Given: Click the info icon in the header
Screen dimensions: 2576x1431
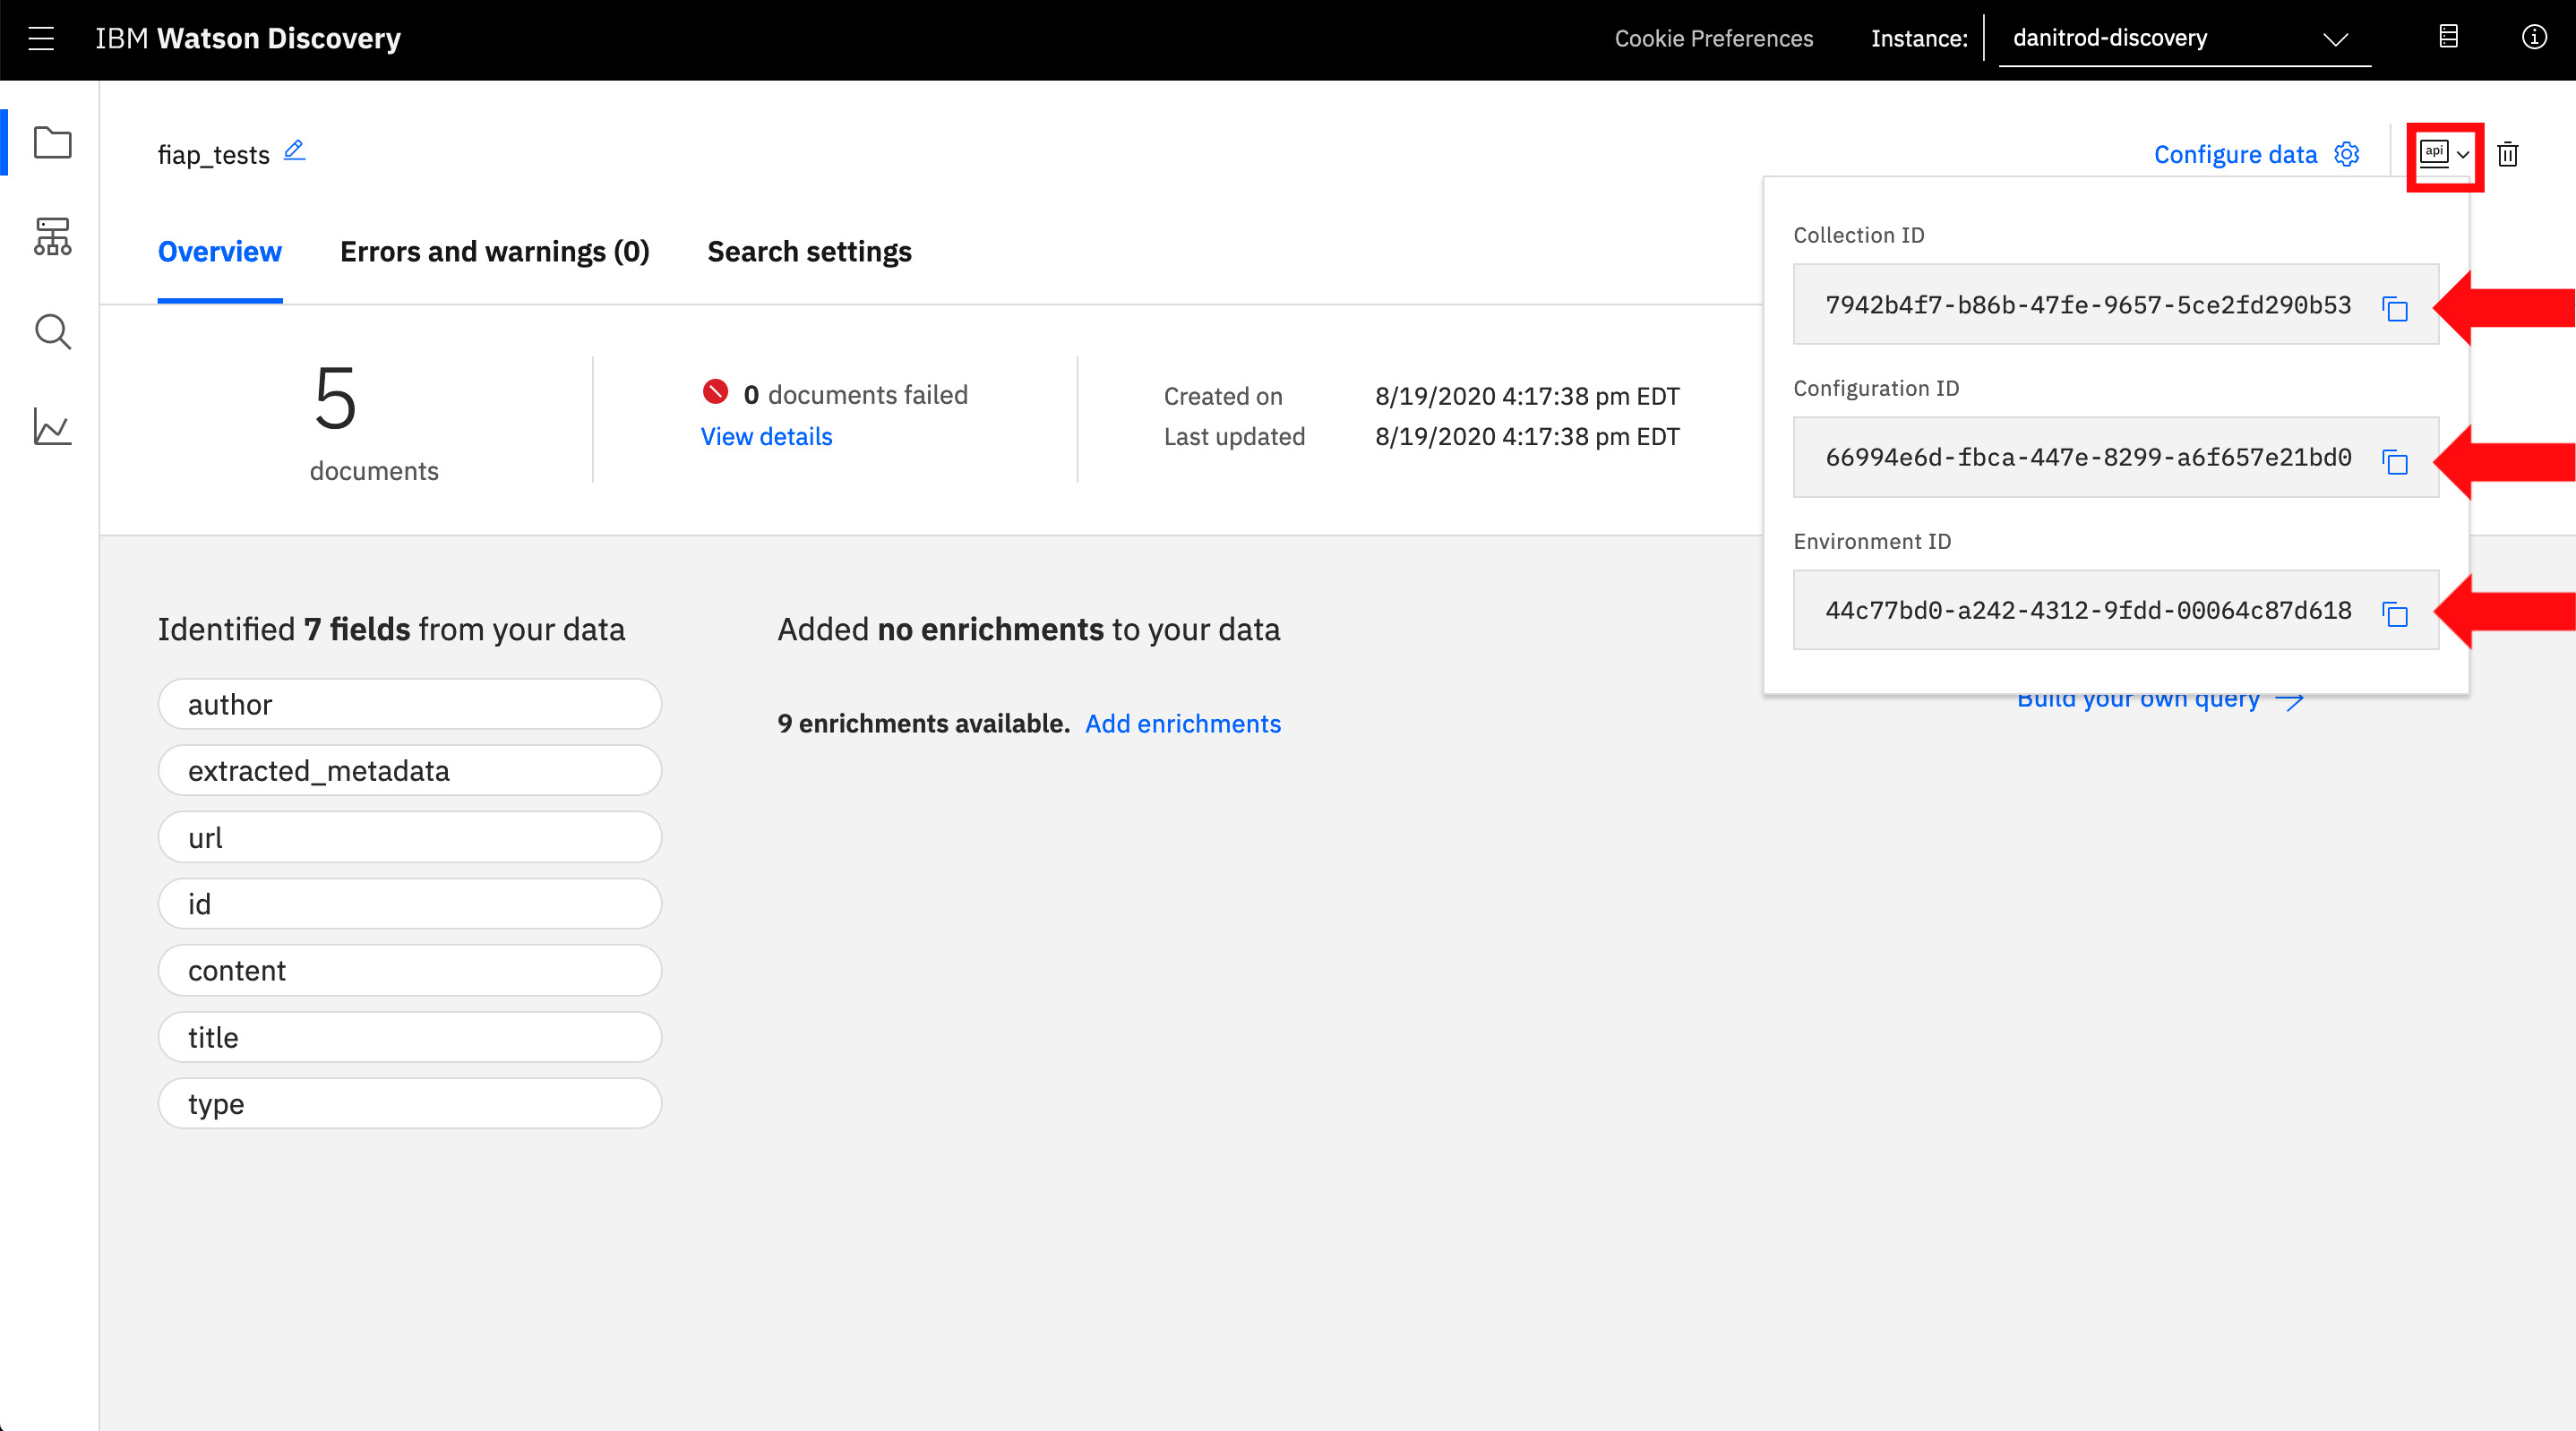Looking at the screenshot, I should (x=2533, y=38).
